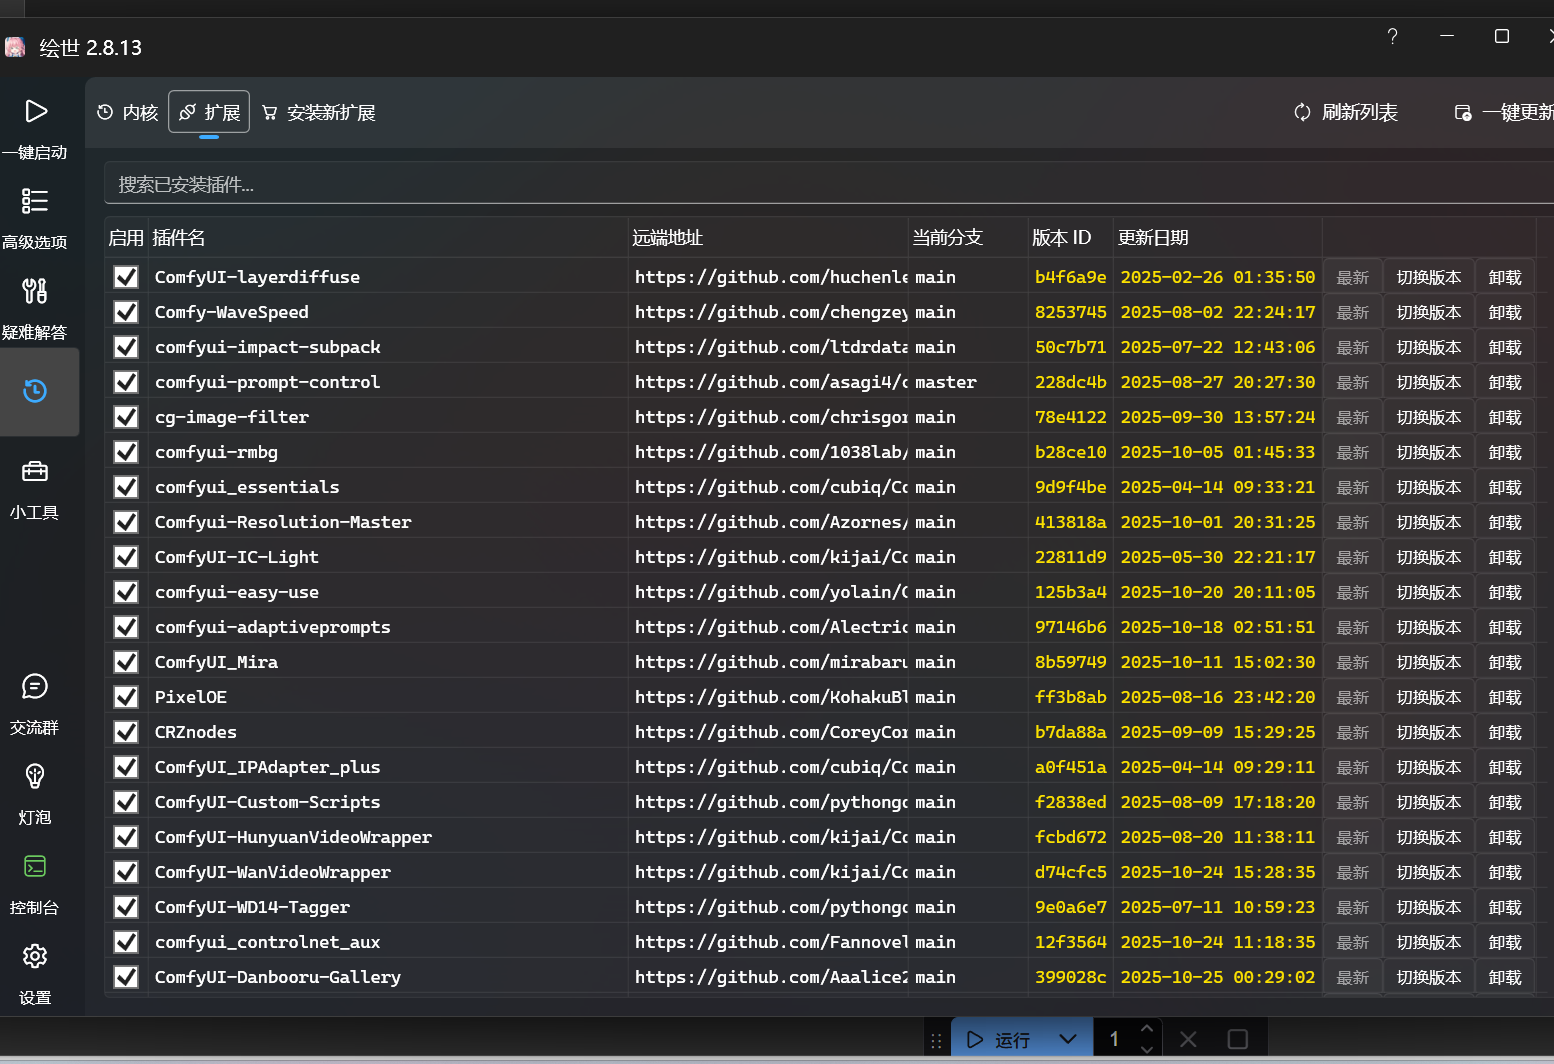Open the 控制台 console icon

[x=35, y=866]
